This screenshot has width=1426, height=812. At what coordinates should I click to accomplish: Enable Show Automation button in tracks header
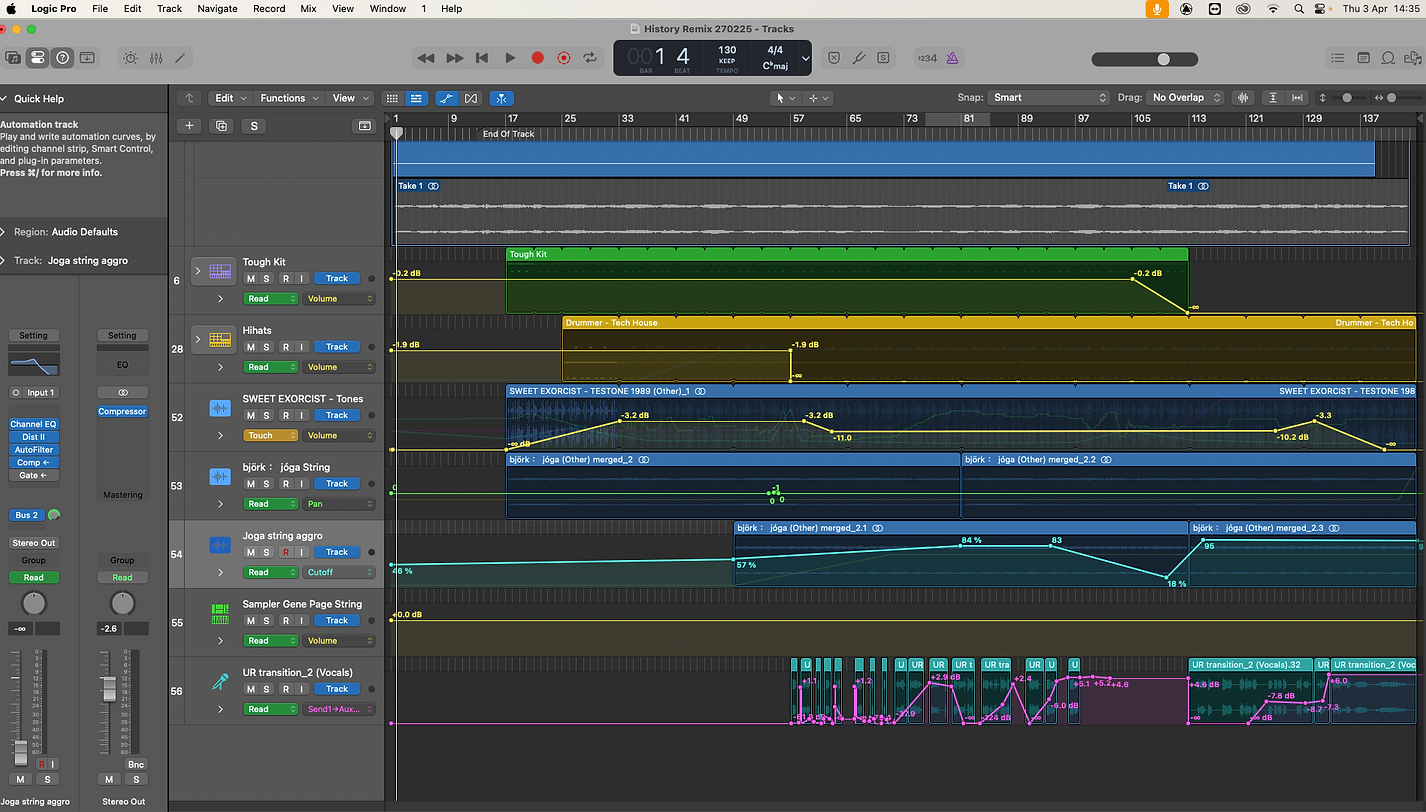pos(446,98)
